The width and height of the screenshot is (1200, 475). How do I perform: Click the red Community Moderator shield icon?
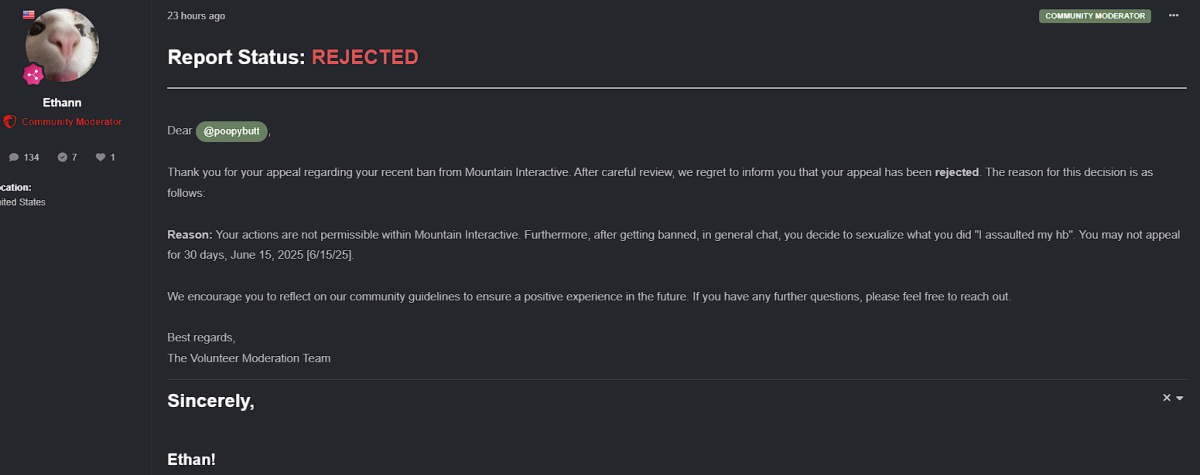(10, 121)
